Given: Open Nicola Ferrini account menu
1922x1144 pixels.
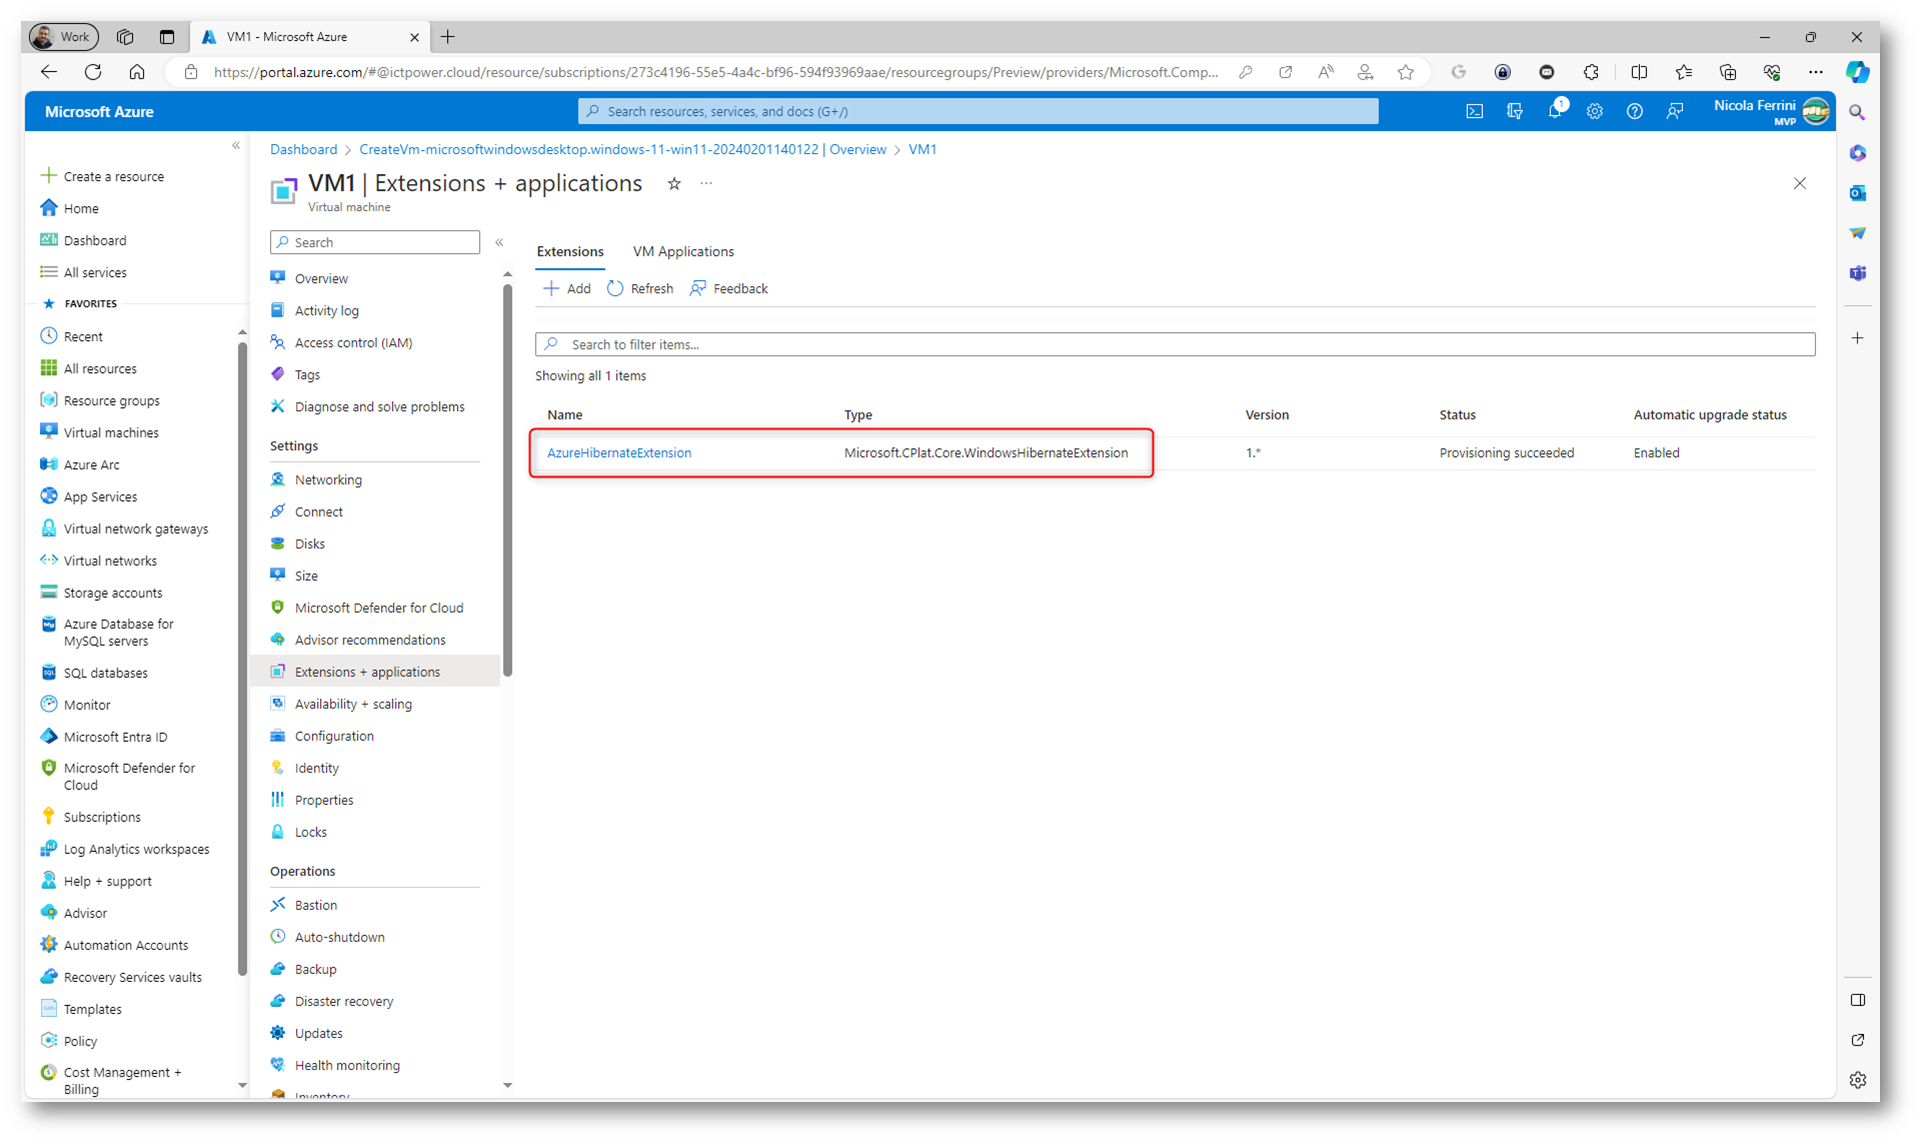Looking at the screenshot, I should pyautogui.click(x=1771, y=111).
